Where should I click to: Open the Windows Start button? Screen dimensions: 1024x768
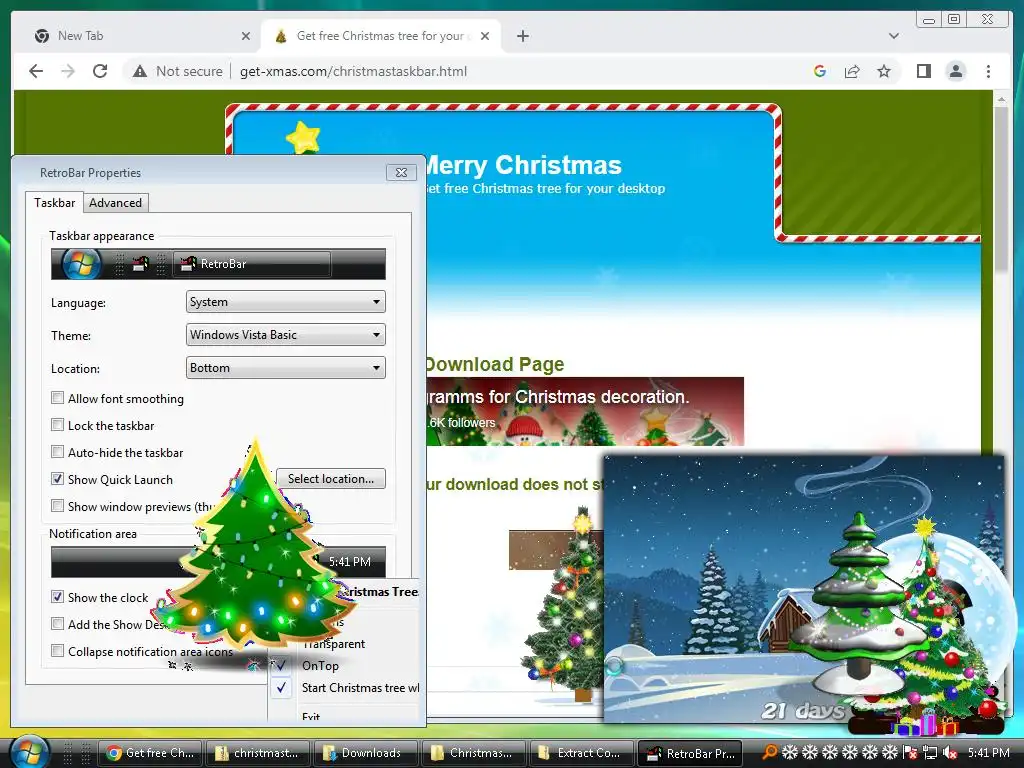[29, 752]
